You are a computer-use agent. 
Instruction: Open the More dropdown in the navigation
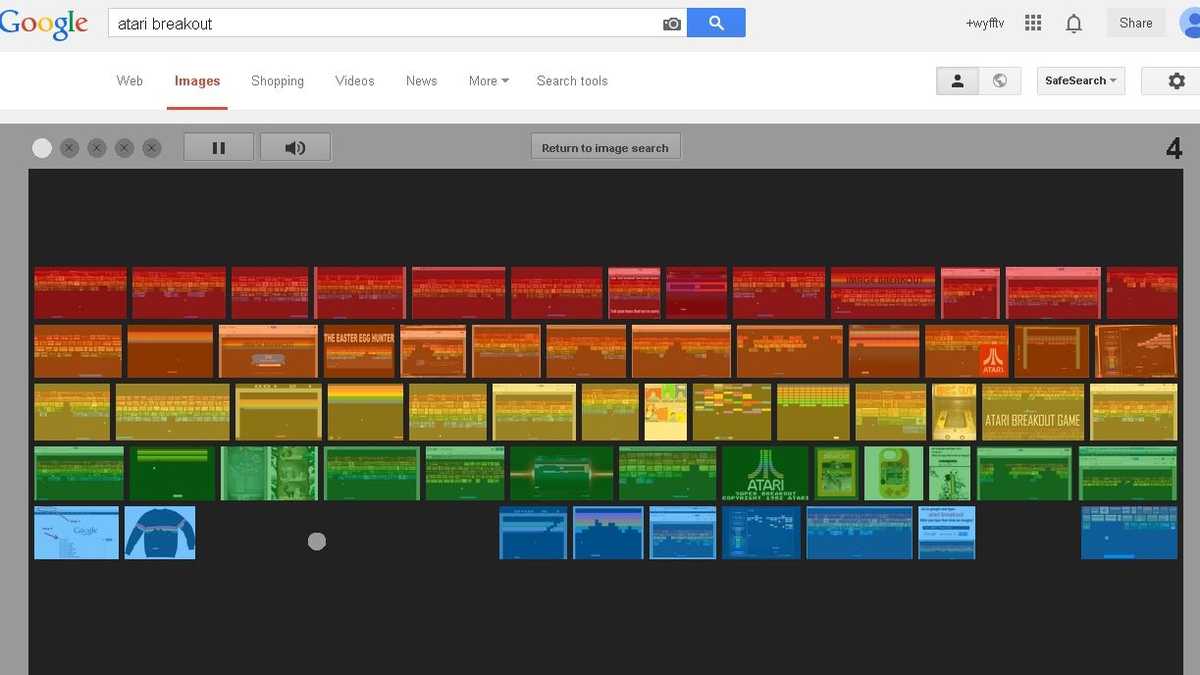pyautogui.click(x=487, y=80)
